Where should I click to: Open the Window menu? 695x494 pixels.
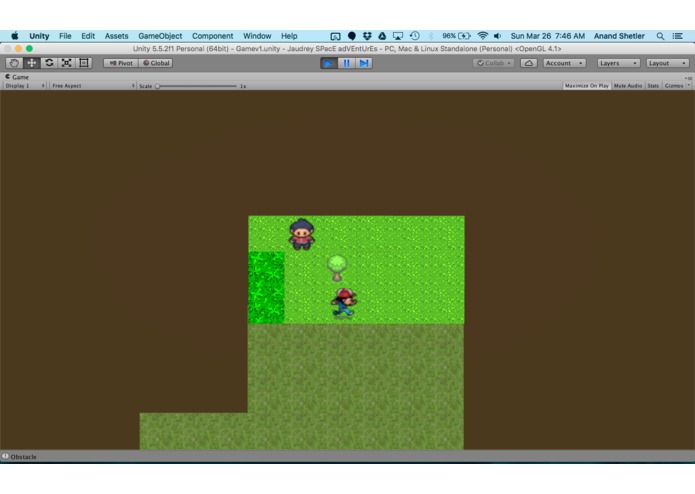point(257,36)
